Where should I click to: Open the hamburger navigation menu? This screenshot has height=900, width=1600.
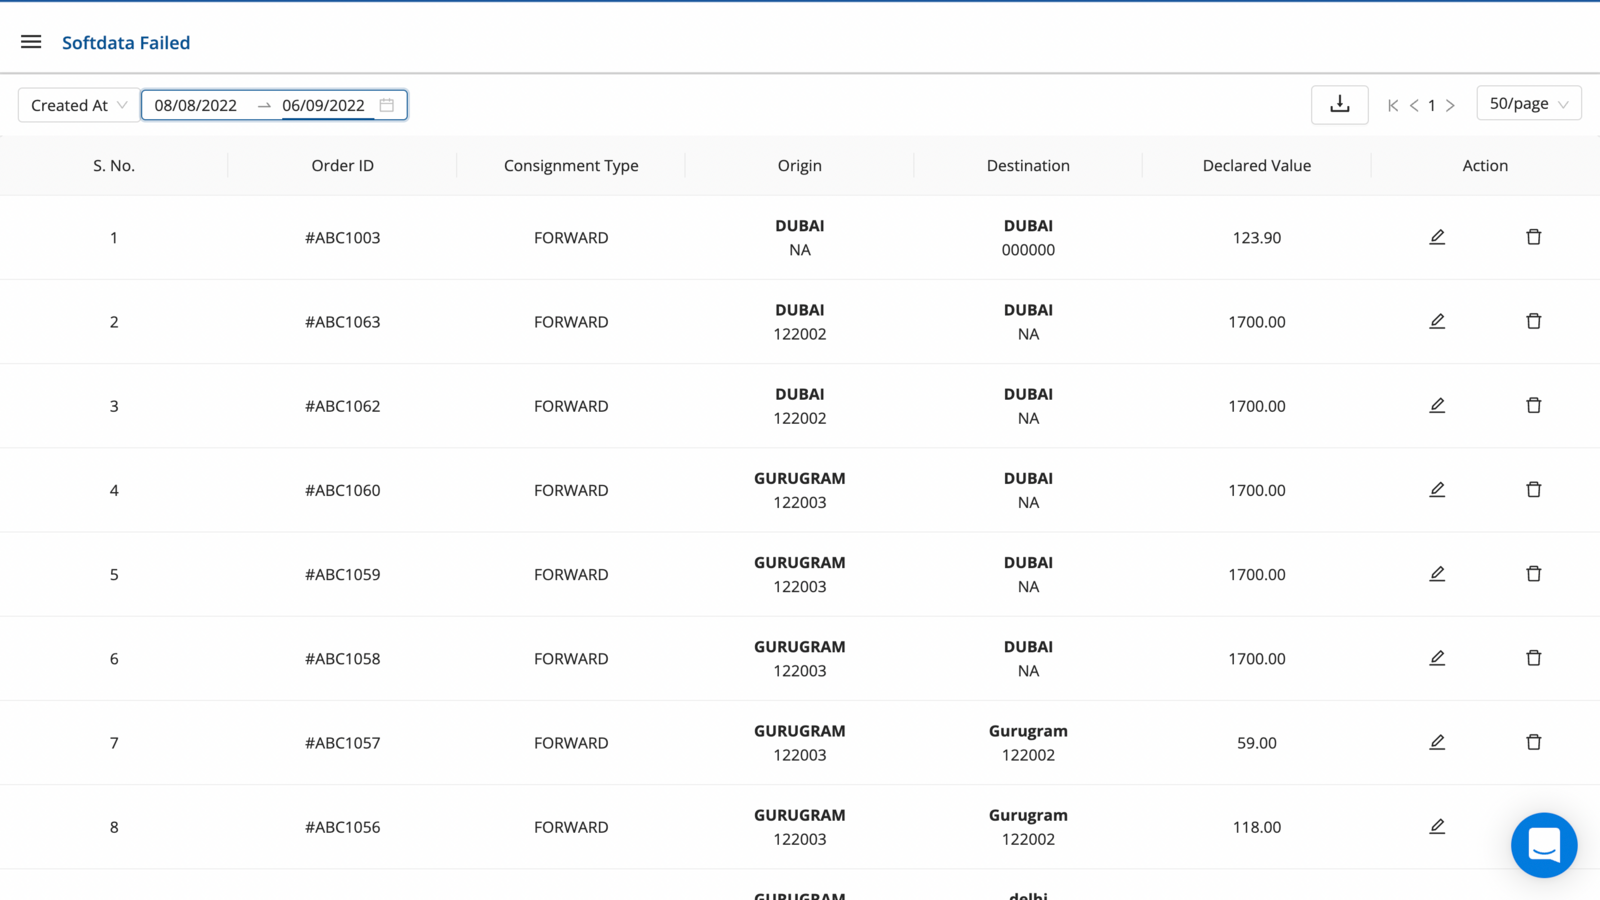pos(31,42)
